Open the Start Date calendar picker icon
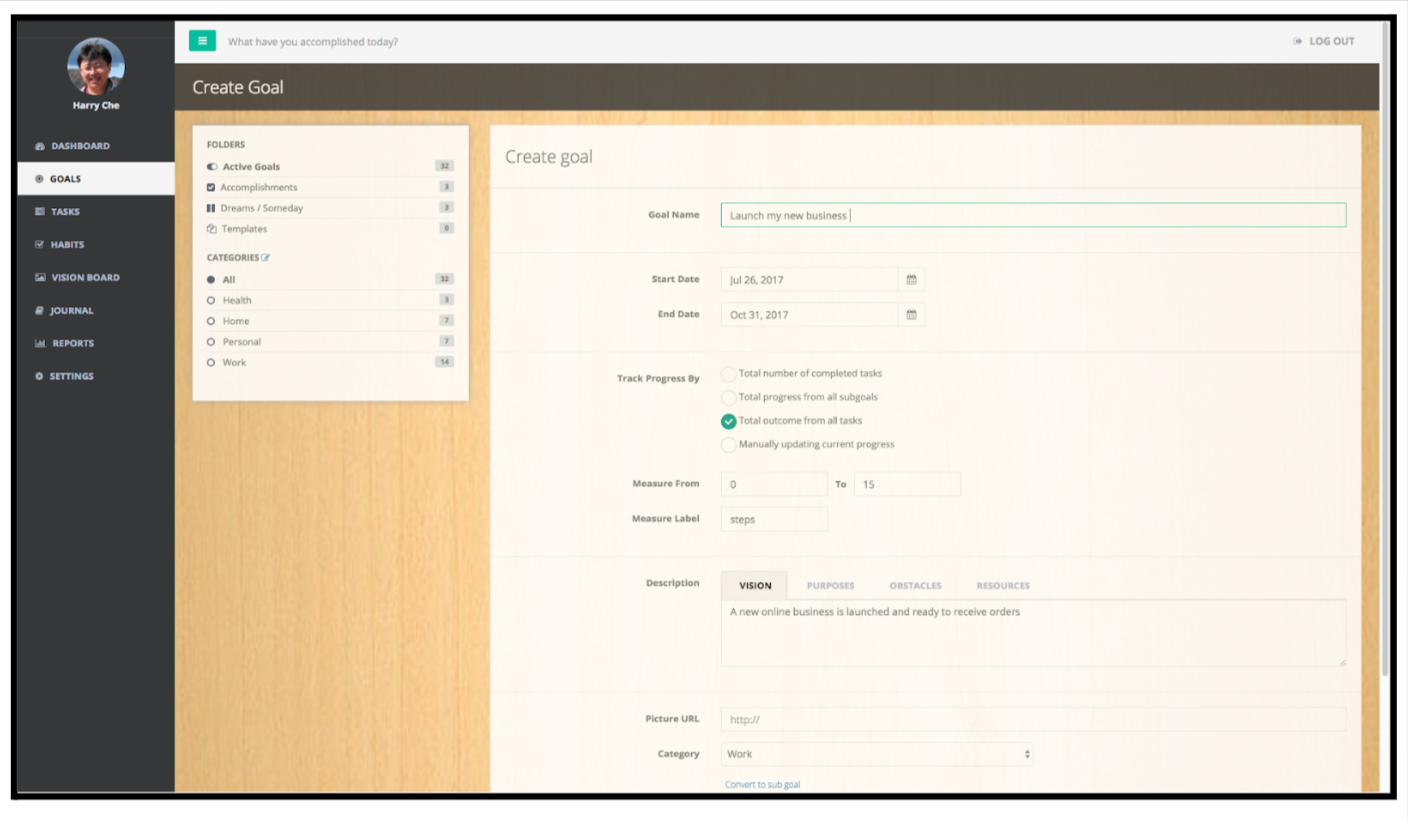 click(911, 280)
